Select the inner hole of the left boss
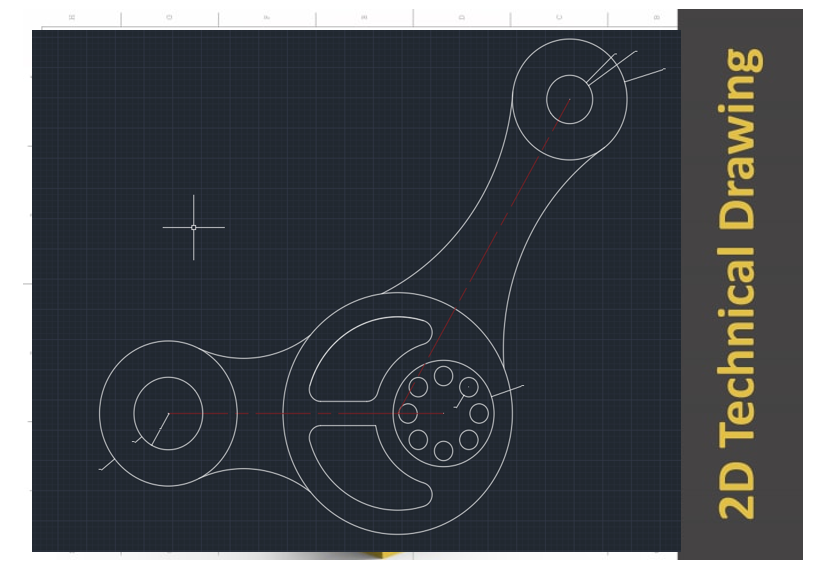 168,414
